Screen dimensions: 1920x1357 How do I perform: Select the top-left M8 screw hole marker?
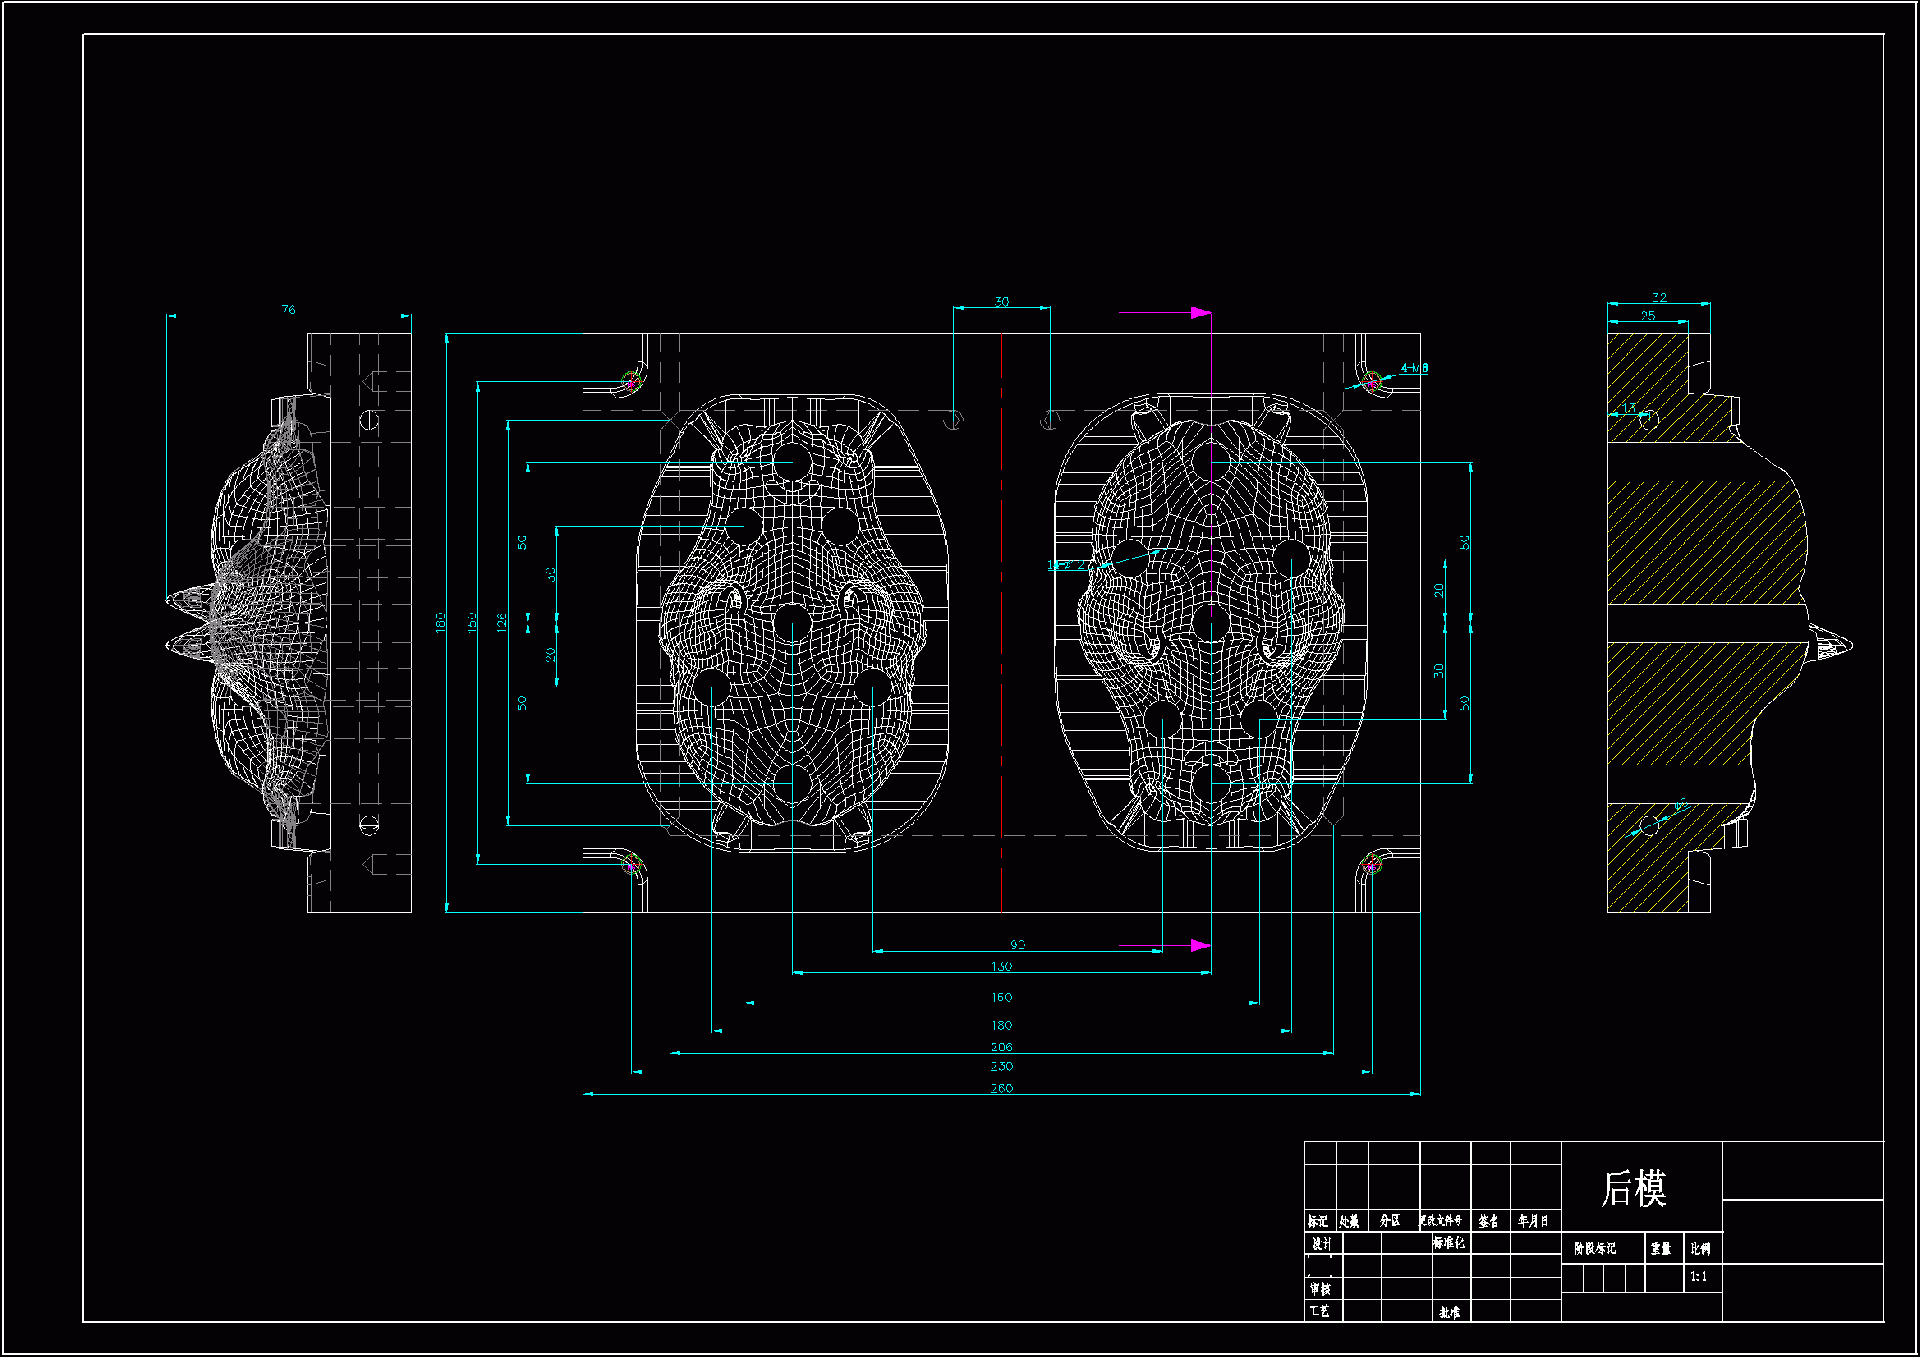[x=631, y=381]
